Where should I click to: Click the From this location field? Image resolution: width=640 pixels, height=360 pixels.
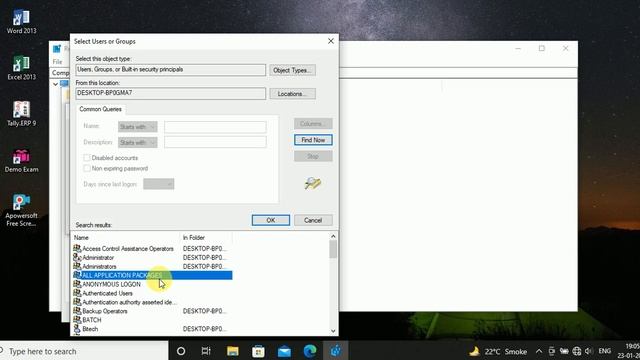(170, 93)
